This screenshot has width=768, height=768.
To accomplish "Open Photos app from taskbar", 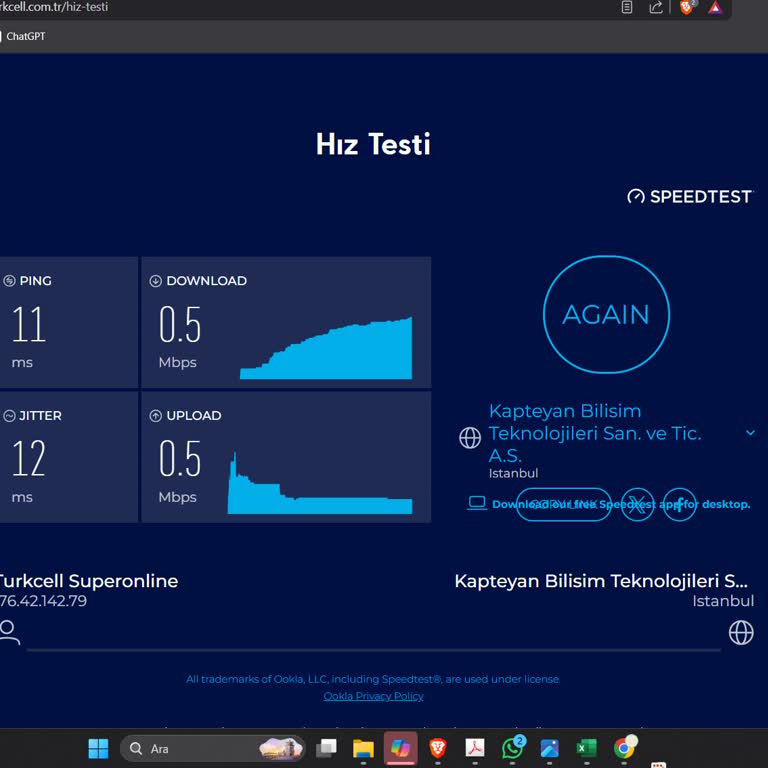I will (550, 748).
